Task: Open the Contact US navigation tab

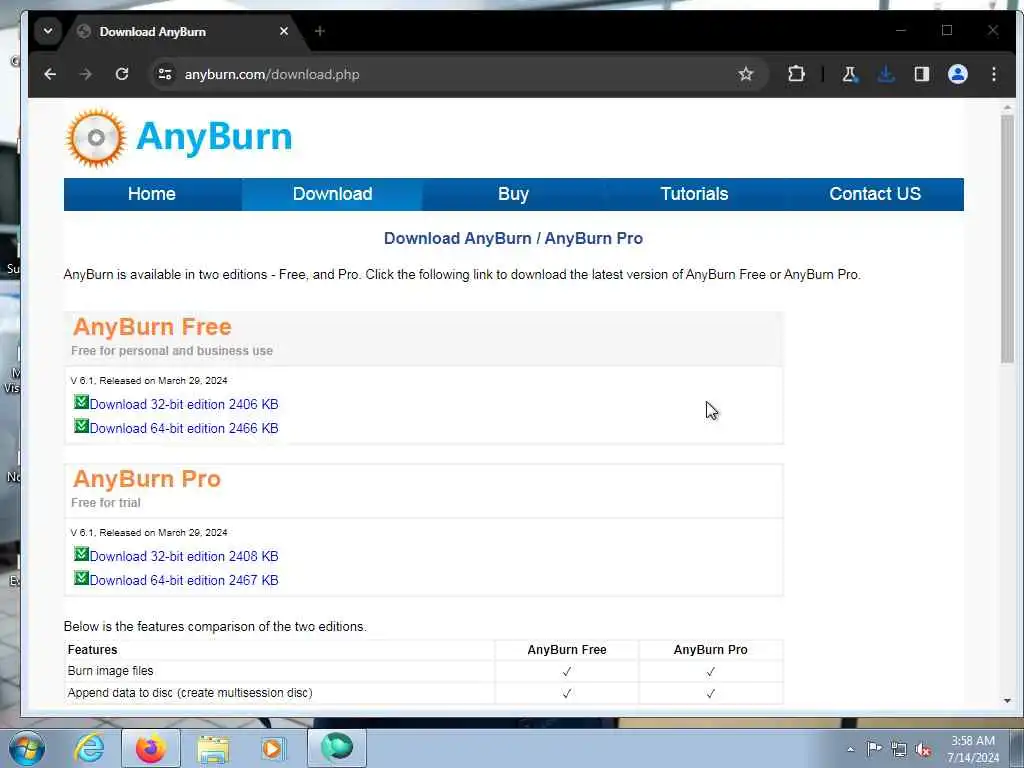Action: 874,194
